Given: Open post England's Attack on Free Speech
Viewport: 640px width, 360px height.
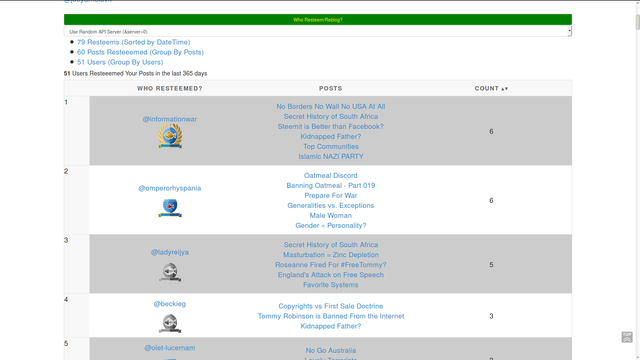Looking at the screenshot, I should point(331,275).
